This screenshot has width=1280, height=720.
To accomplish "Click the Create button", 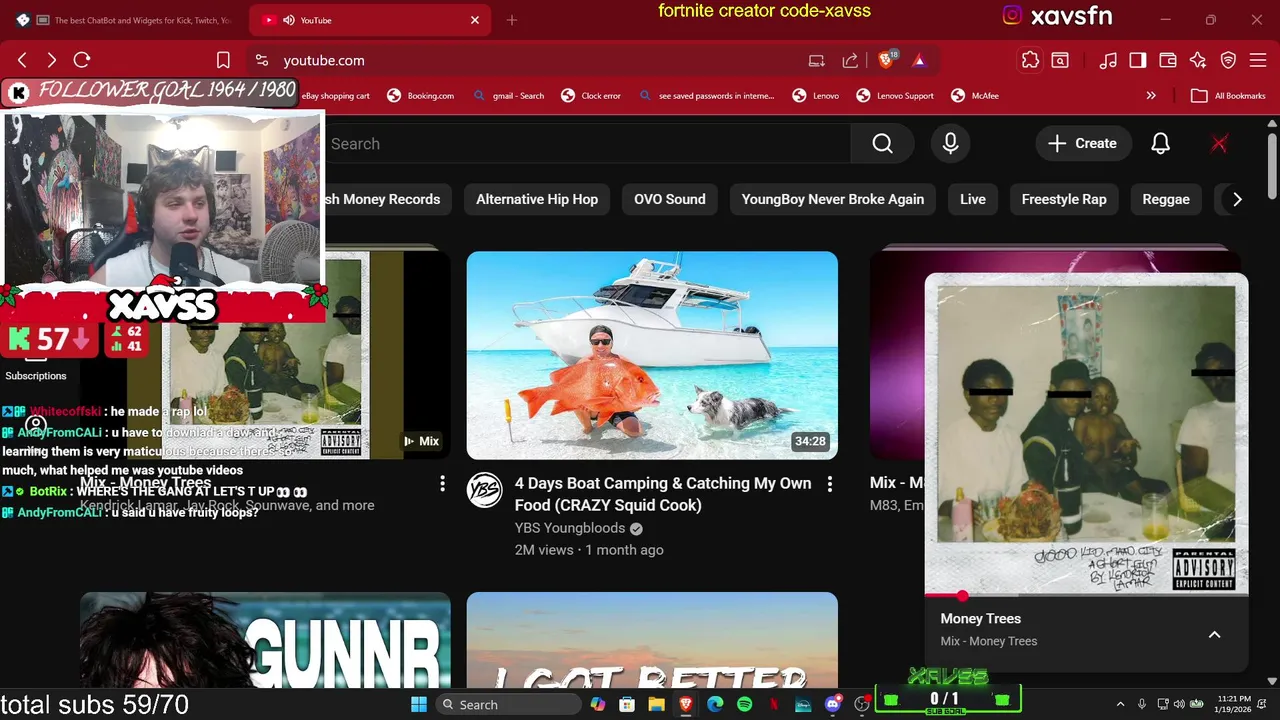I will click(1082, 144).
